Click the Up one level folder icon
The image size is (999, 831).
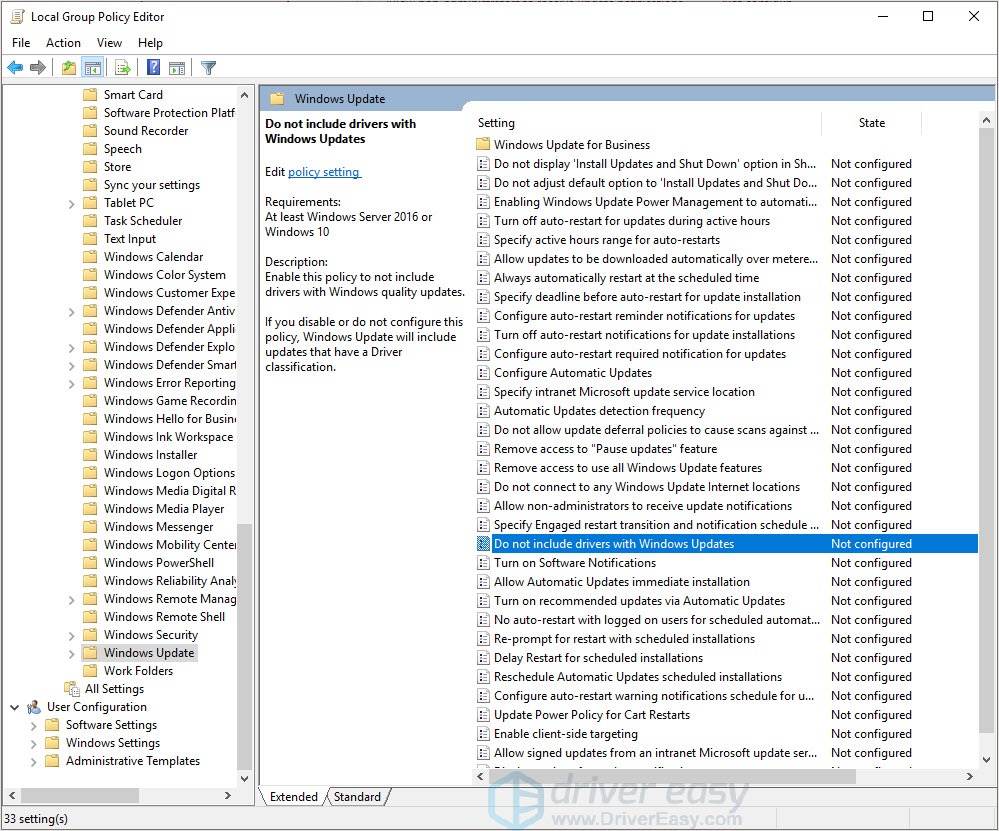coord(67,67)
